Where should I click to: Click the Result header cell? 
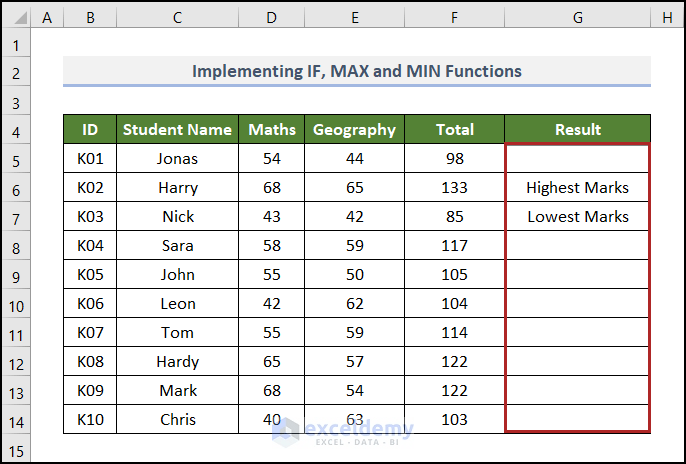(x=578, y=129)
